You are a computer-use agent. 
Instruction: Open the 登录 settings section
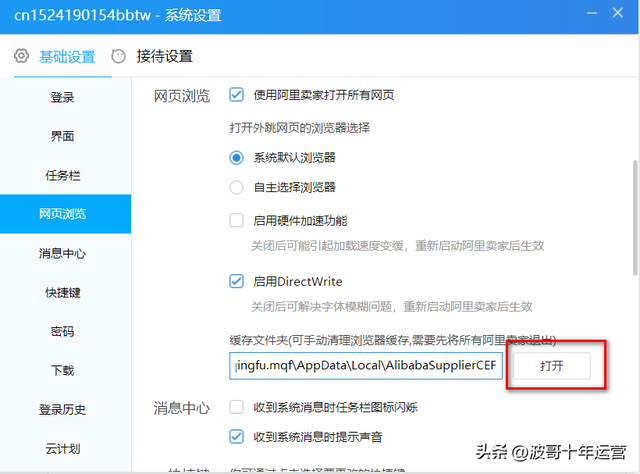pyautogui.click(x=62, y=98)
